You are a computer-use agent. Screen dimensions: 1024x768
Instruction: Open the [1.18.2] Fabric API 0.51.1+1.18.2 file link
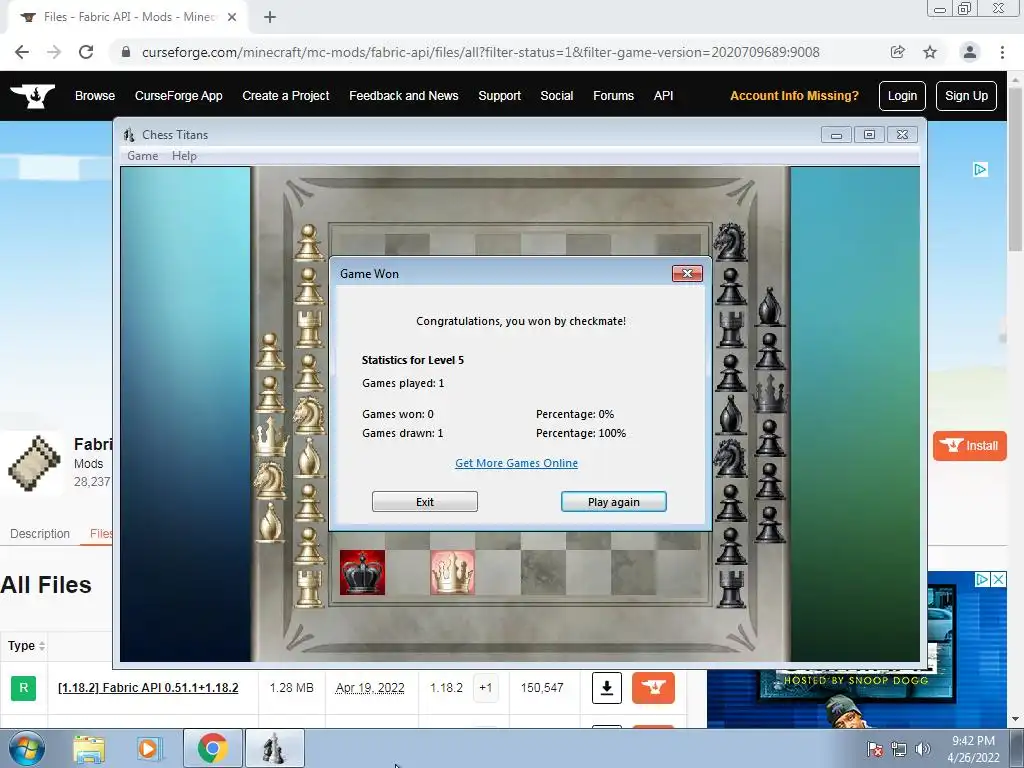(x=148, y=688)
